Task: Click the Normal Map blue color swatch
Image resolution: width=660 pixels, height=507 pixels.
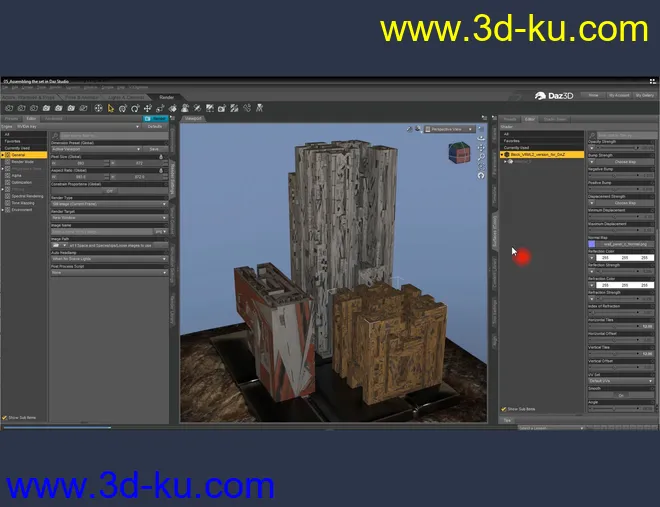Action: 592,243
